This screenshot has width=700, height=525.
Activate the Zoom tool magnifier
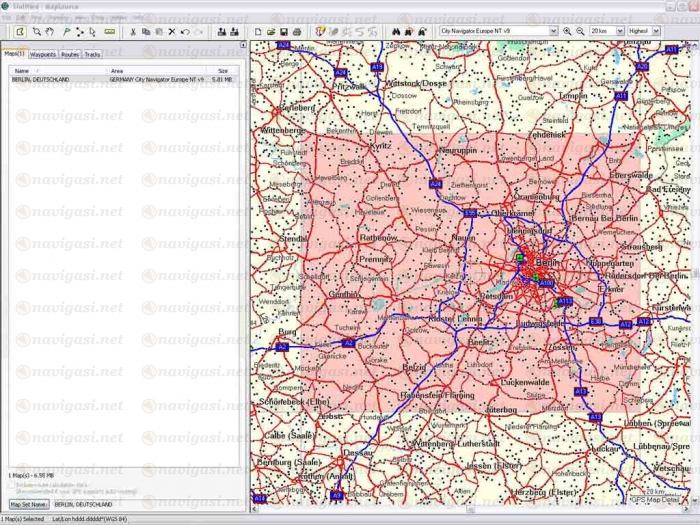coord(37,32)
